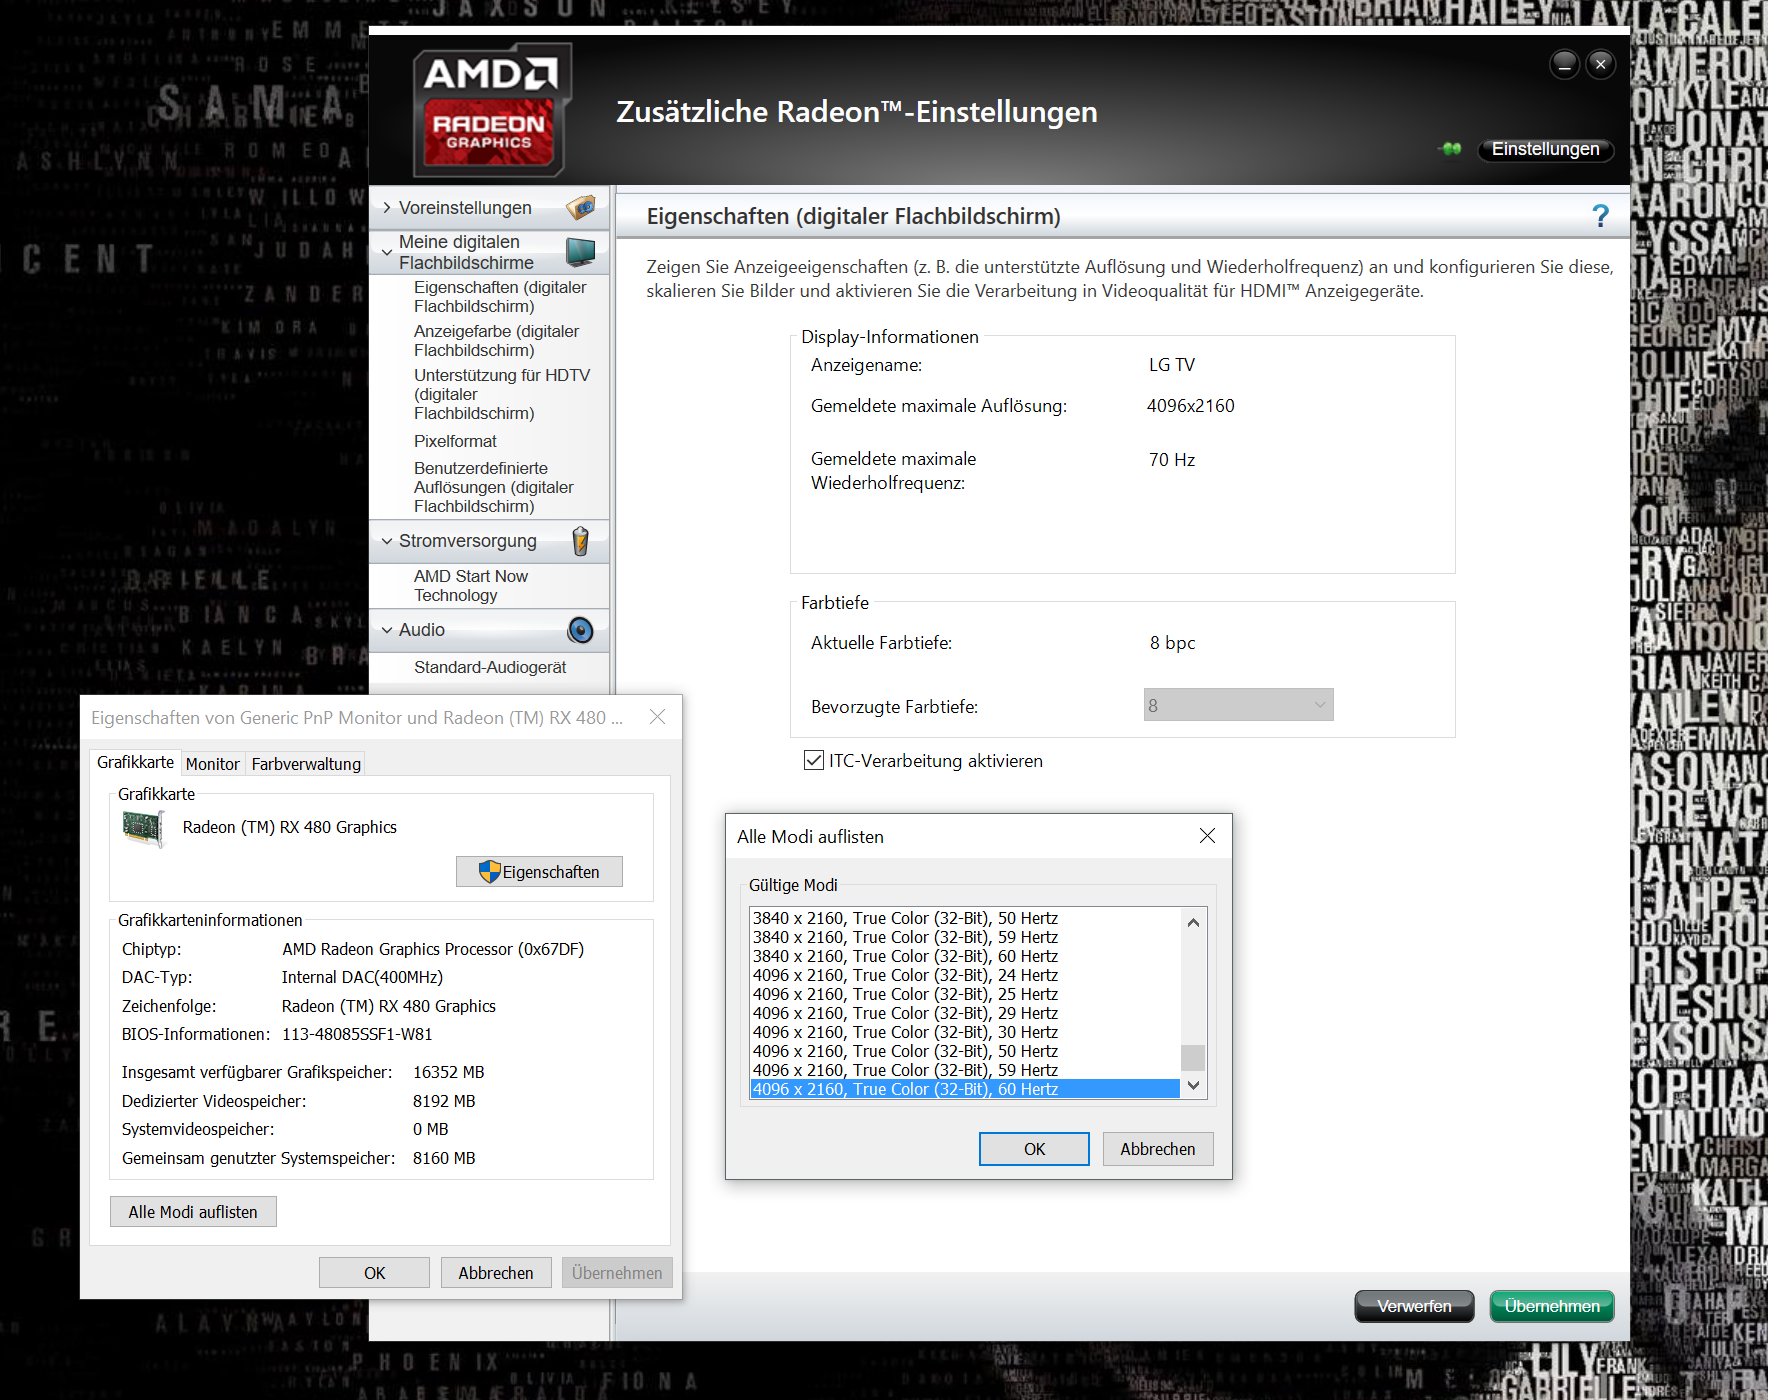The image size is (1768, 1400).
Task: Click the AMD Radeon Graphics logo
Action: [x=491, y=109]
